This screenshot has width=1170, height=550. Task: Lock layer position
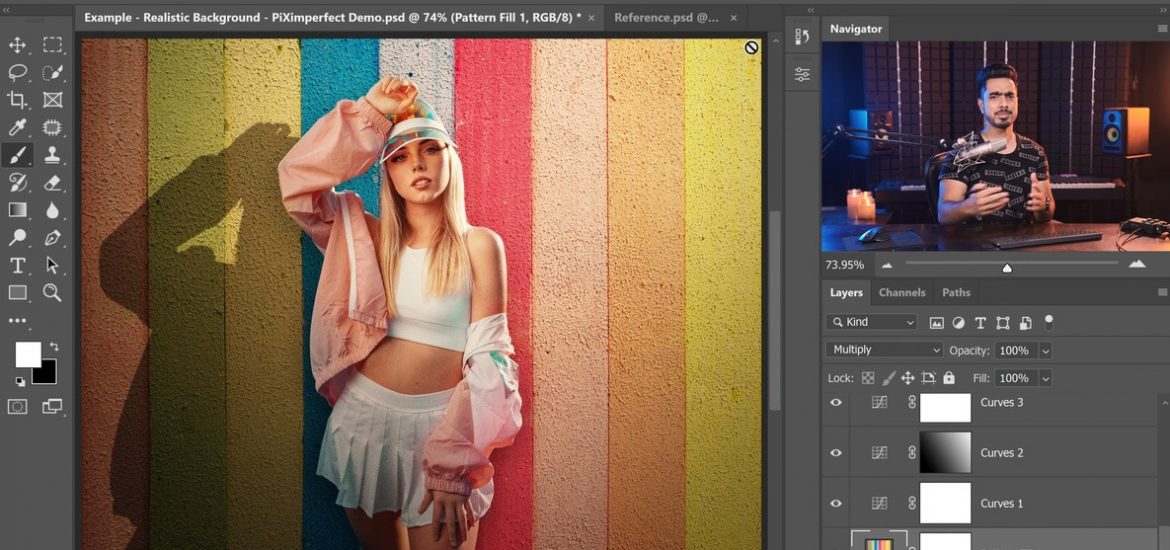[908, 378]
